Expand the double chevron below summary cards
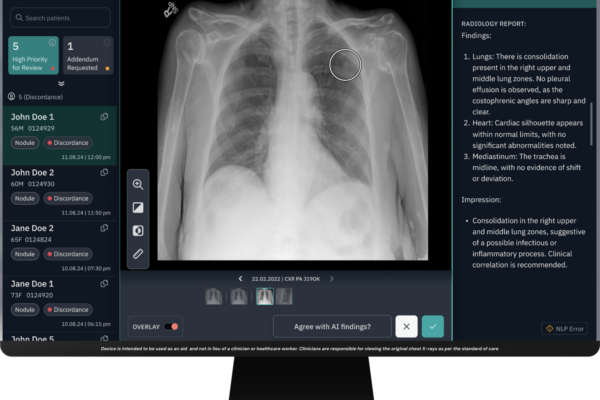600x400 pixels. [59, 84]
